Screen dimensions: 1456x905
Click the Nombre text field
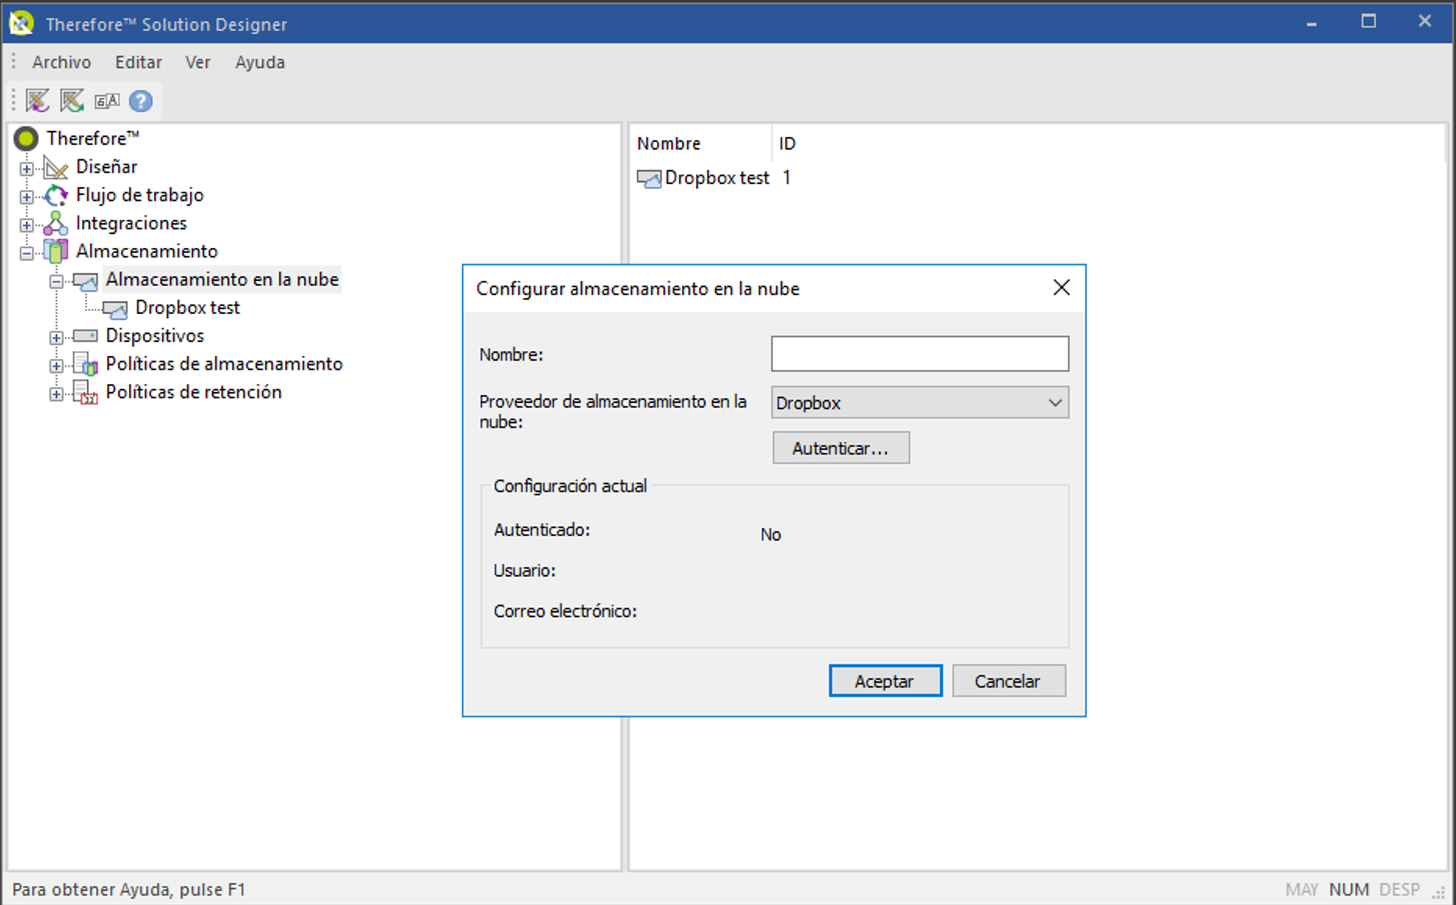coord(920,354)
